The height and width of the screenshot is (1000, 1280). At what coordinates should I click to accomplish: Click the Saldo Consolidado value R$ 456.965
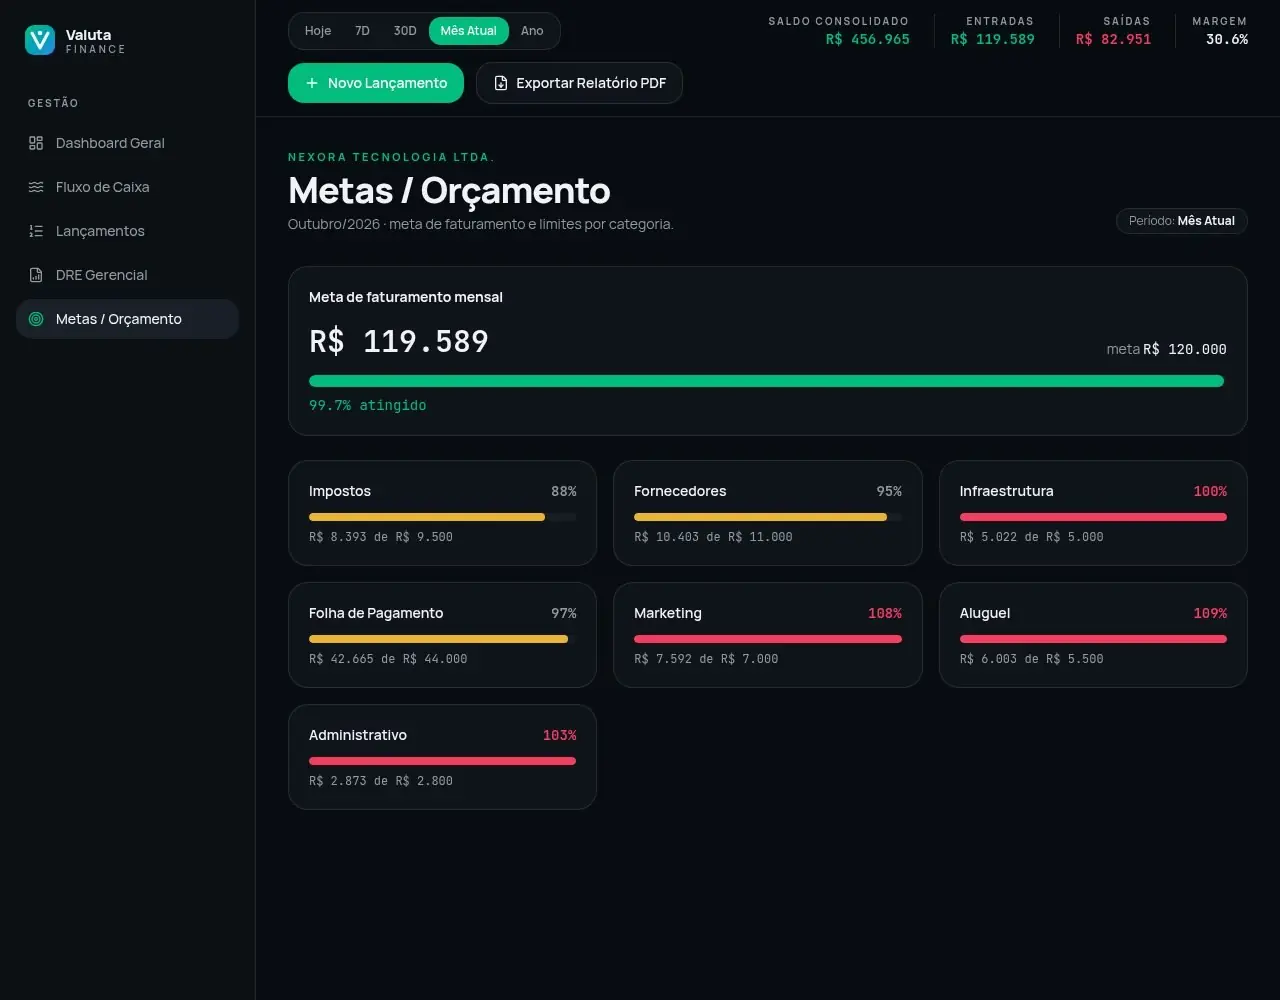click(868, 39)
